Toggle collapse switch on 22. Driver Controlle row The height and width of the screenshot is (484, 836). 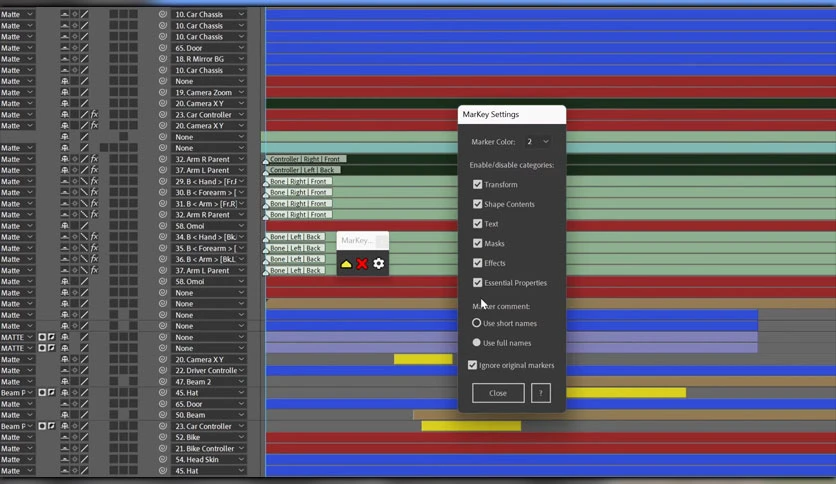(75, 370)
